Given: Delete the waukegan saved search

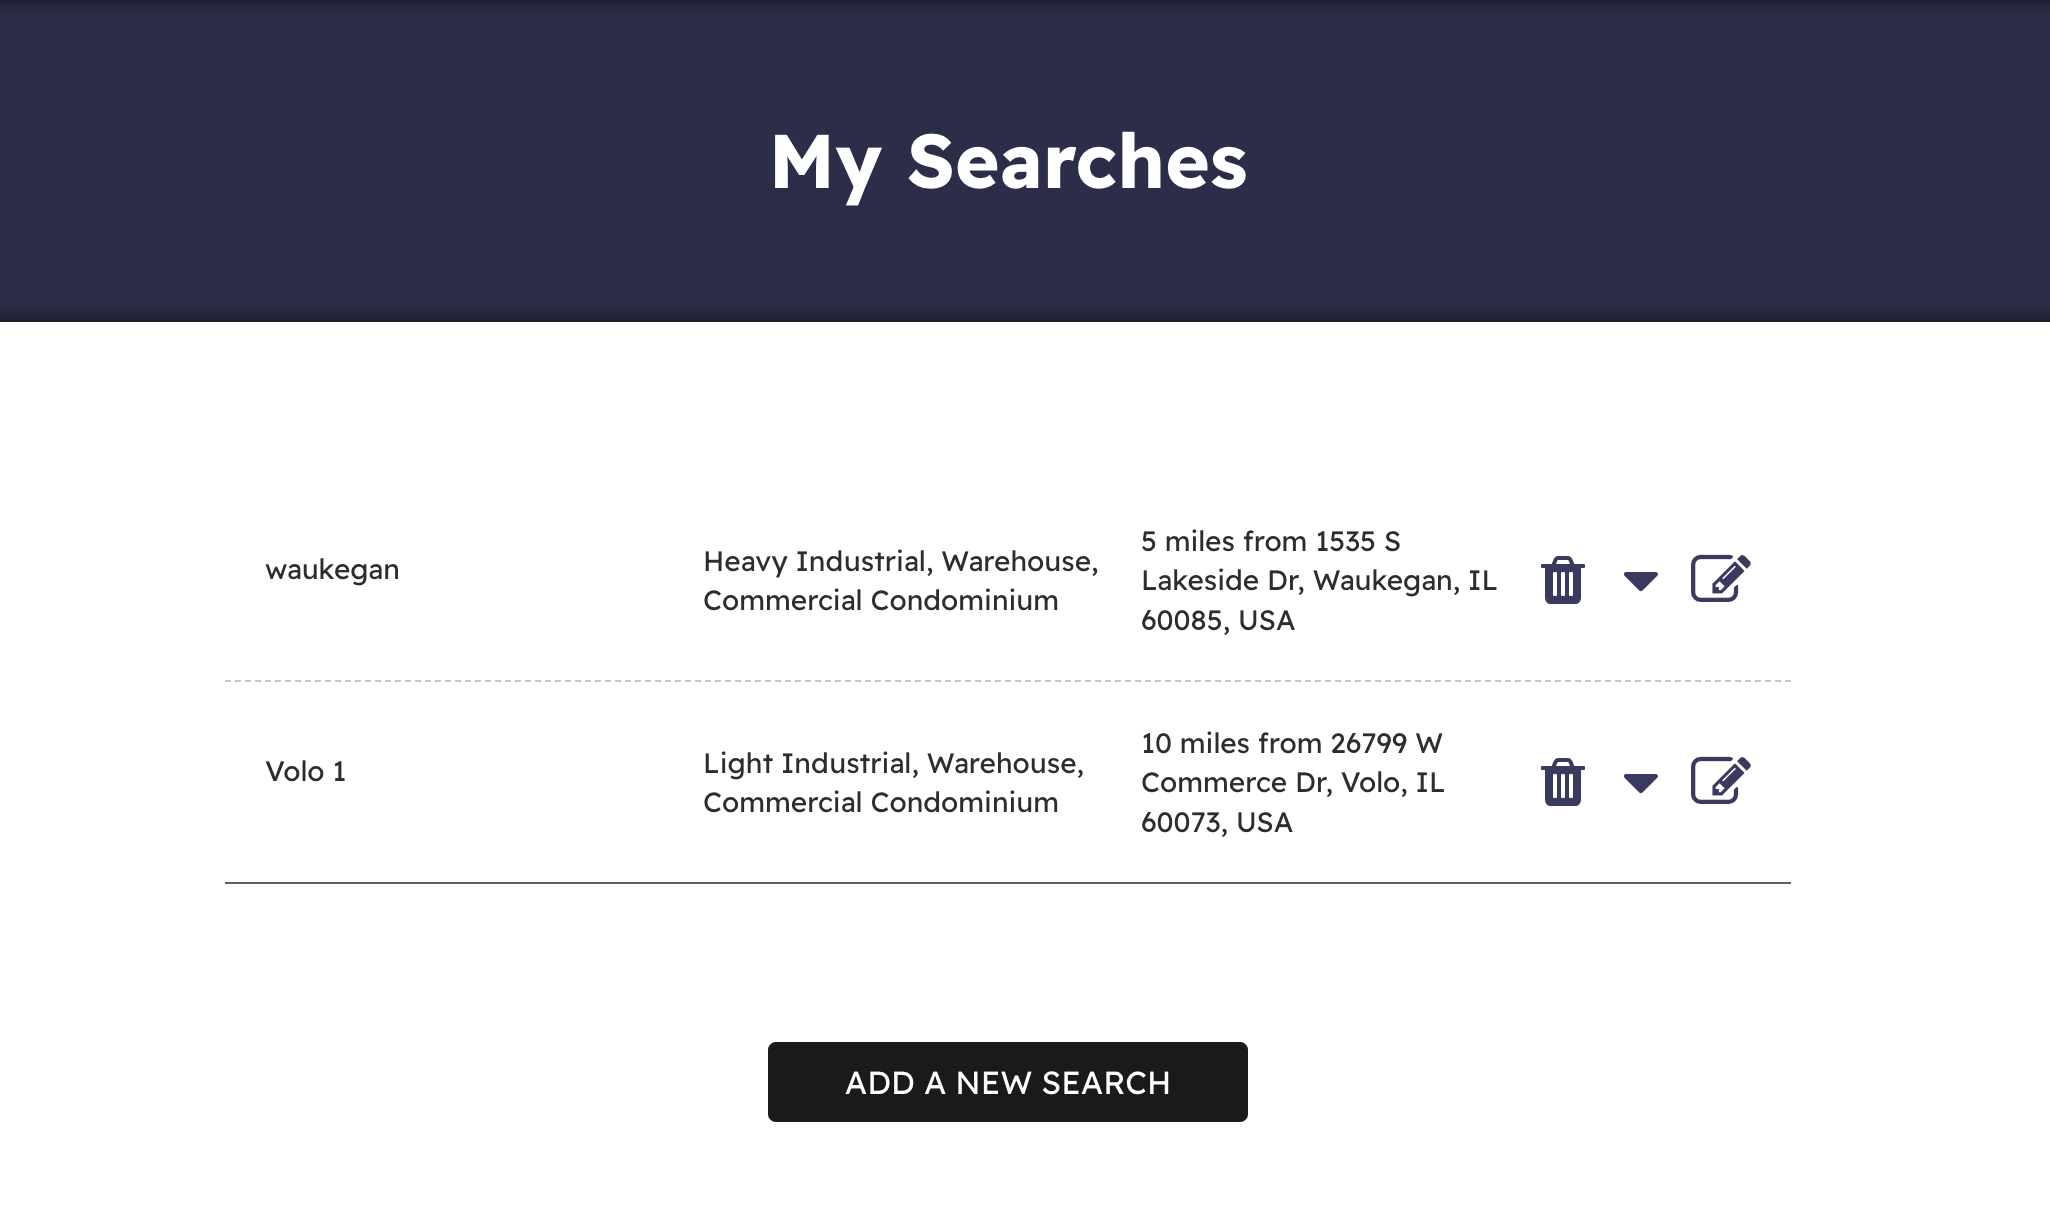Looking at the screenshot, I should click(1562, 580).
